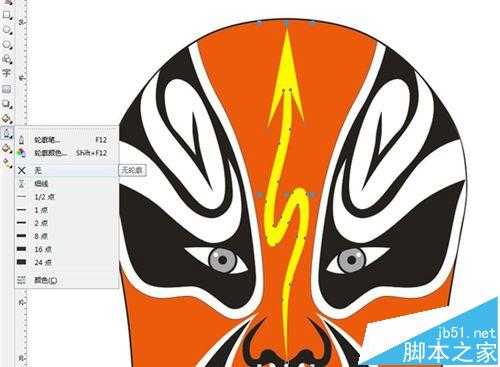This screenshot has width=500, height=367.
Task: Click the jb51.net watermark link
Action: (466, 334)
